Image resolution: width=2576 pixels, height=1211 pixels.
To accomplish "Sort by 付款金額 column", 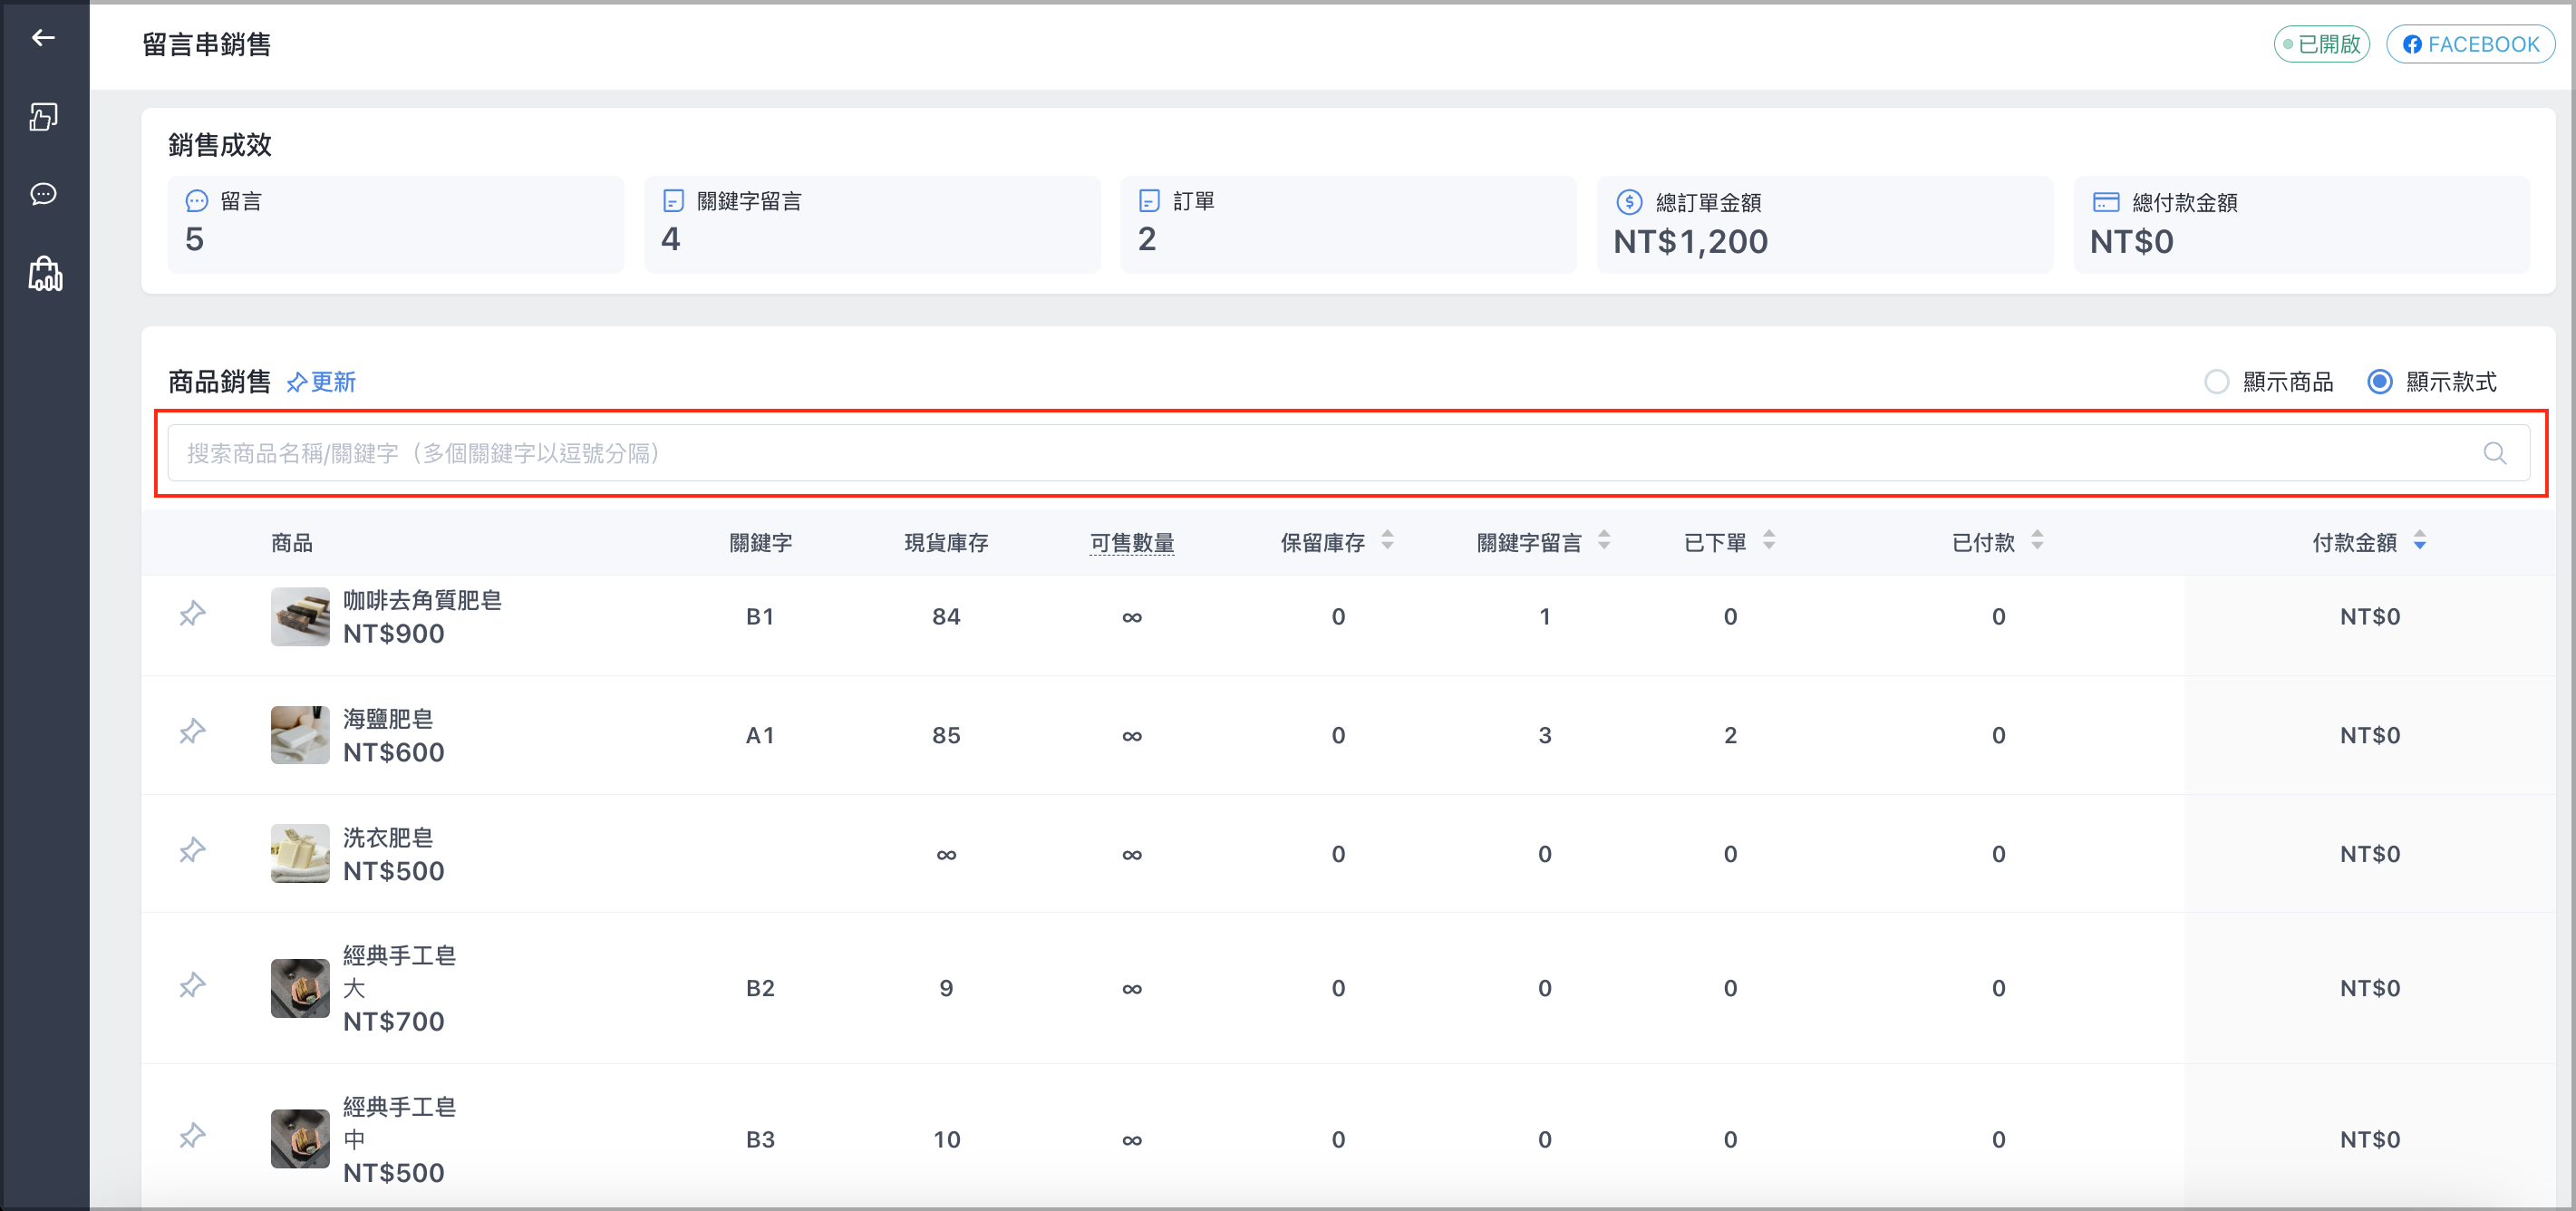I will (x=2420, y=541).
